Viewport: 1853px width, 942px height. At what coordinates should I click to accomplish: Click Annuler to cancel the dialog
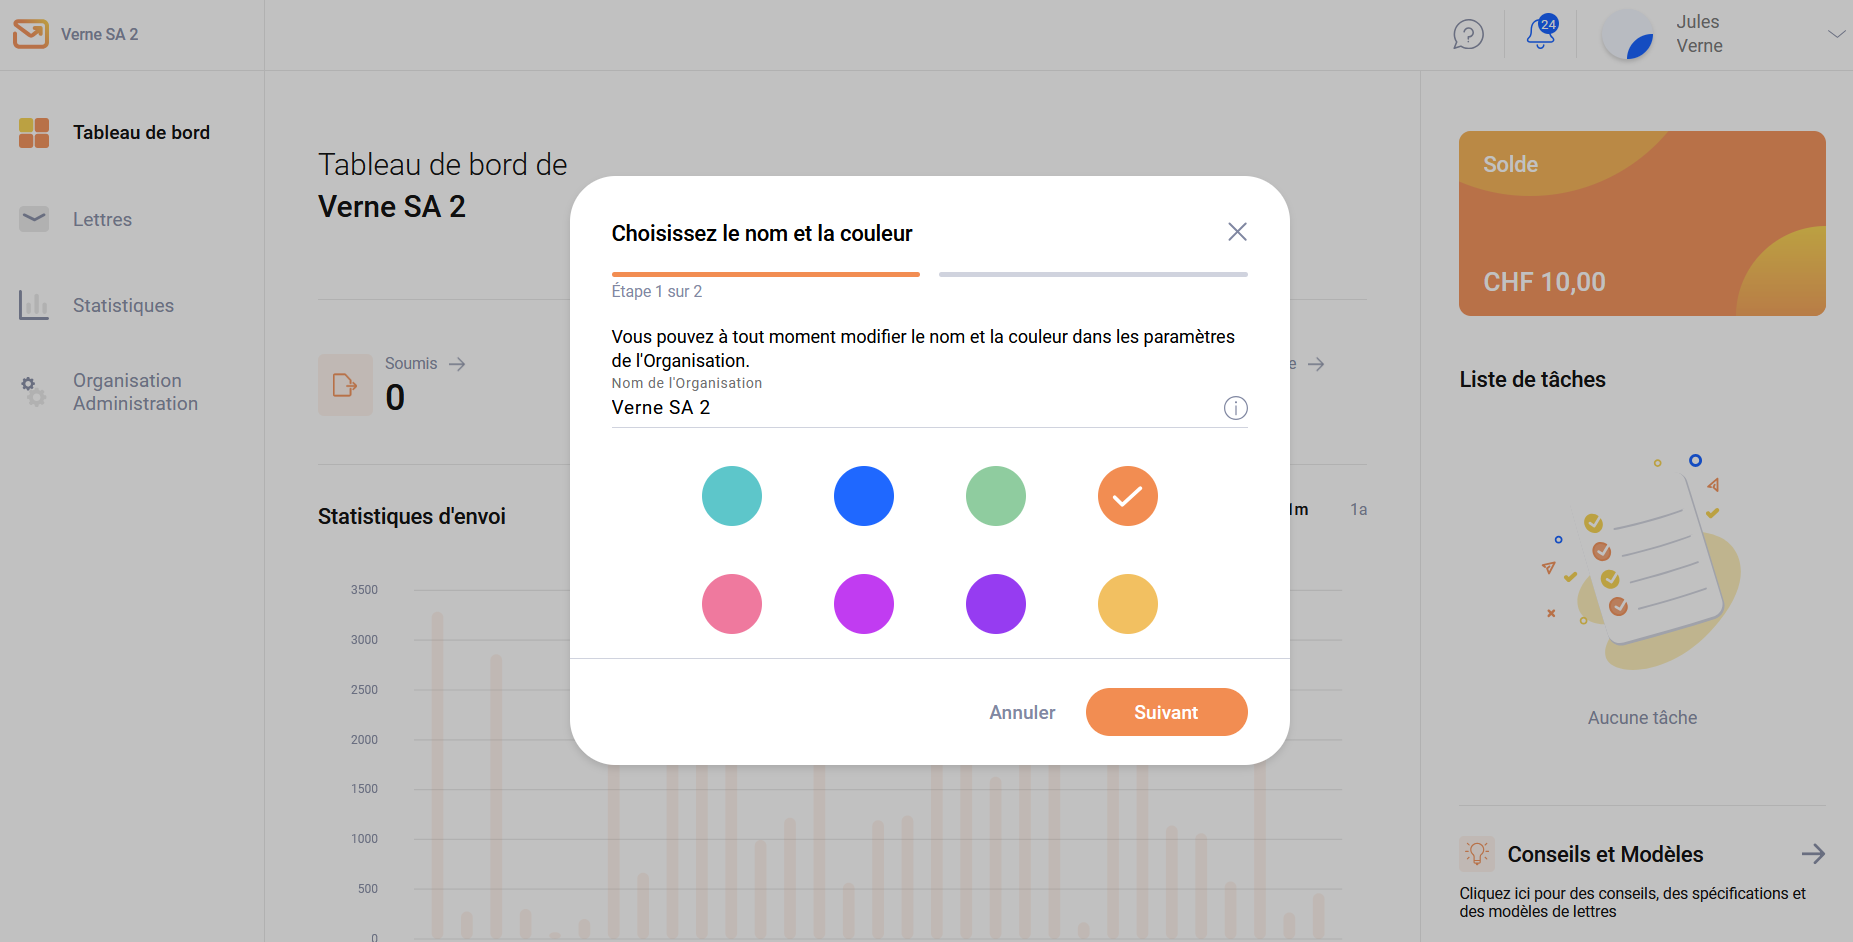(1022, 712)
